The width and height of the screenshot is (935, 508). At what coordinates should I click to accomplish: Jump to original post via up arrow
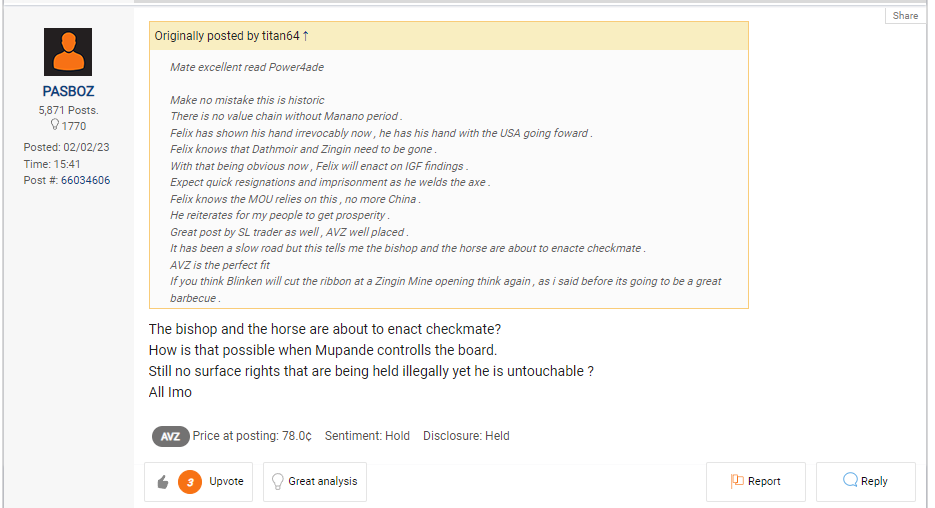[305, 36]
